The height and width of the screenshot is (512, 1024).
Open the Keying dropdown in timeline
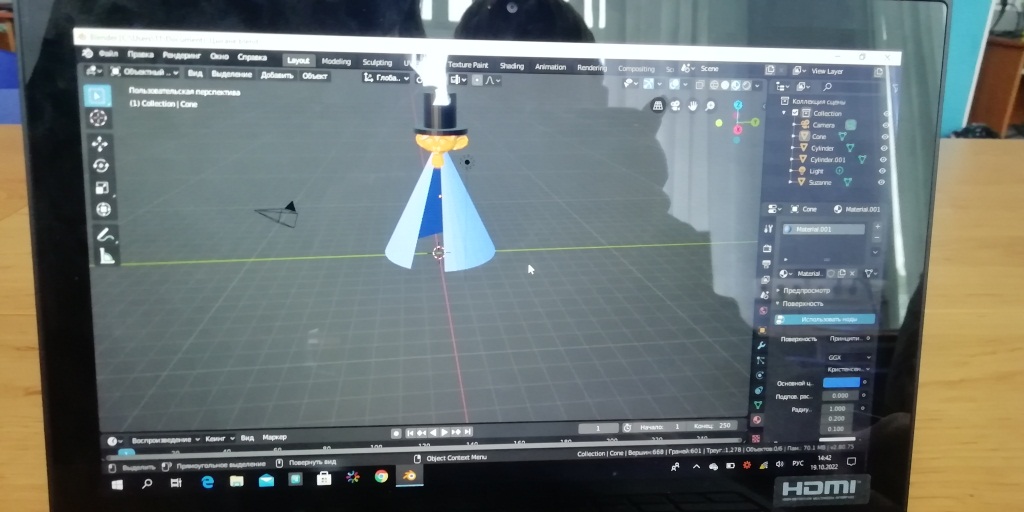219,438
